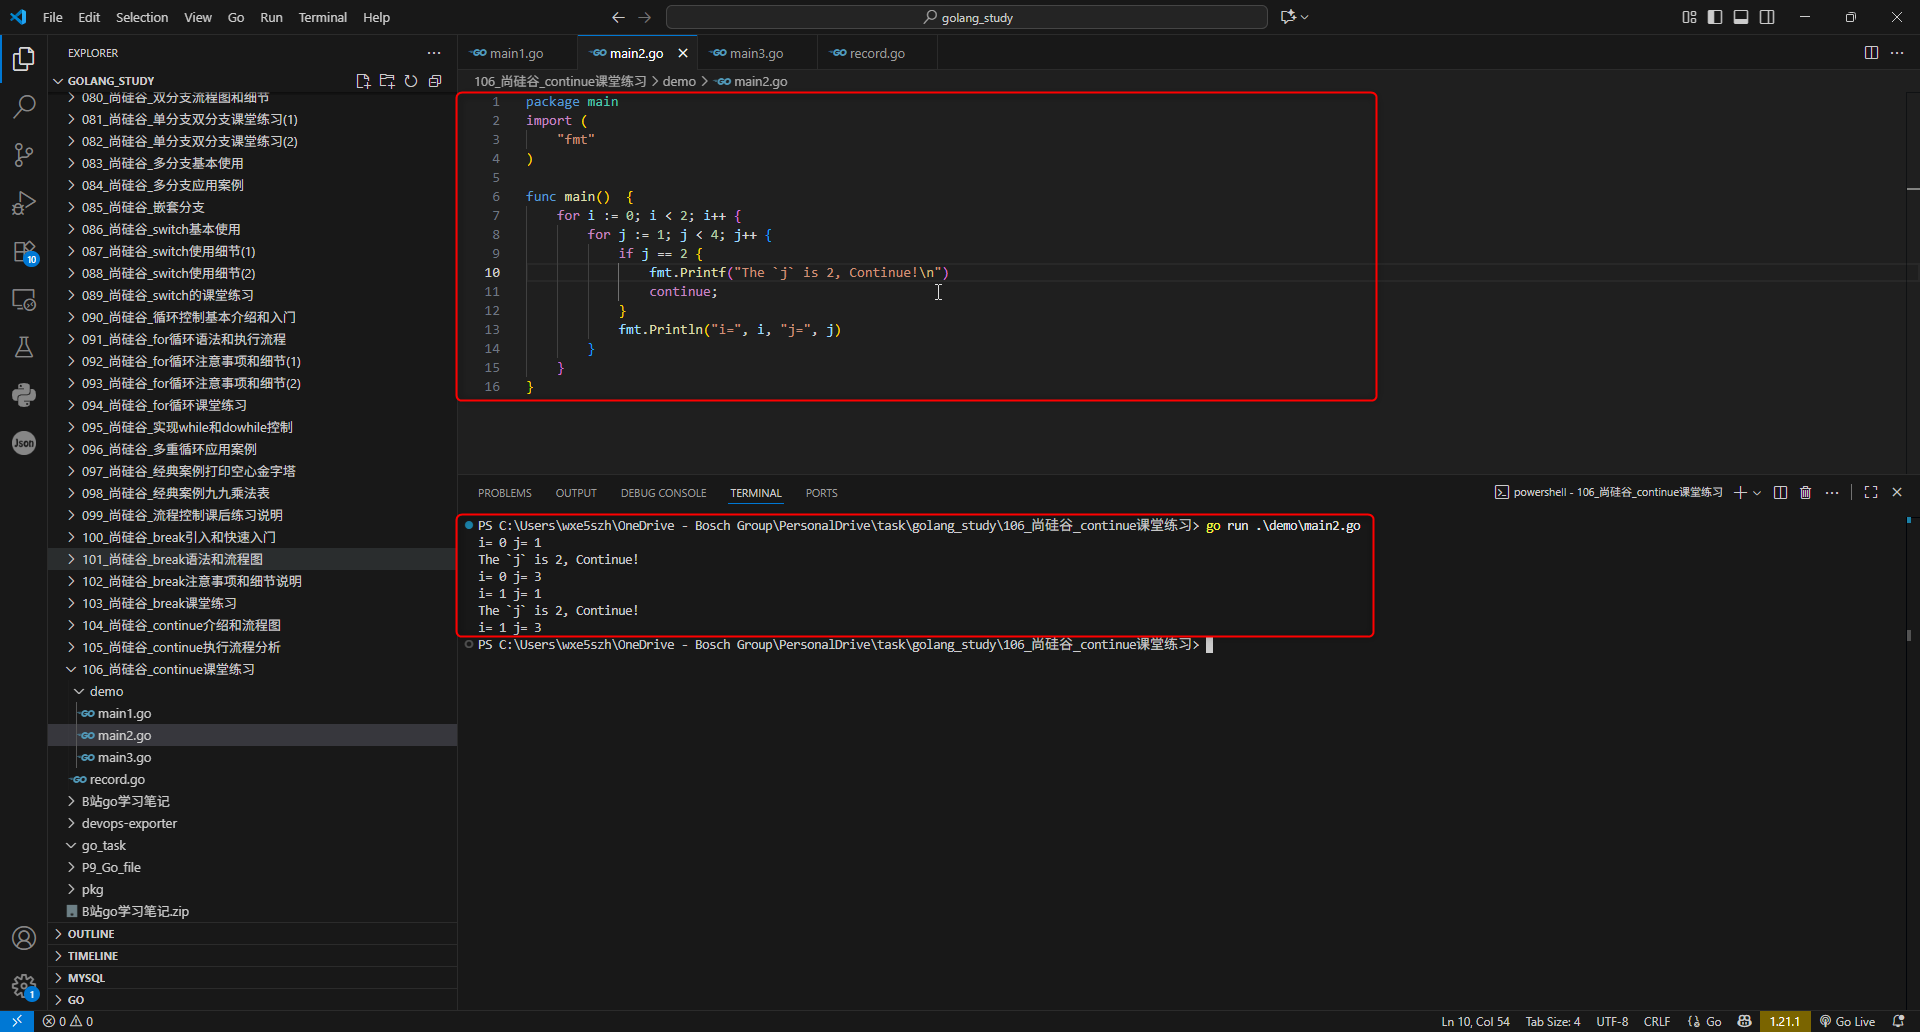1920x1032 pixels.
Task: Toggle the primary side bar
Action: coord(1715,17)
